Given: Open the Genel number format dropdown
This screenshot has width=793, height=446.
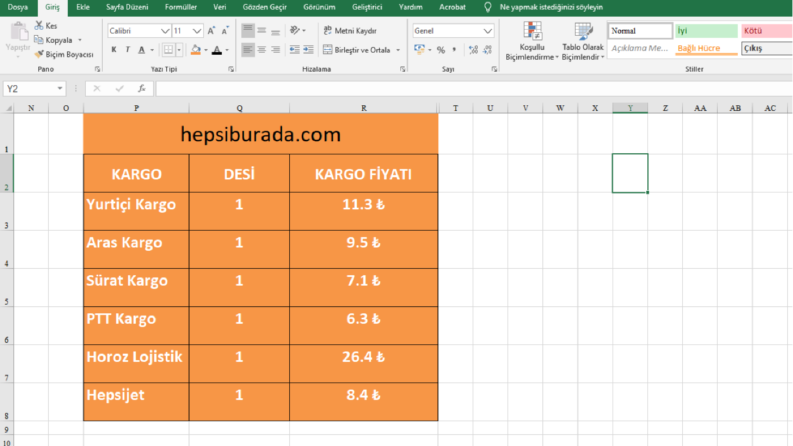Looking at the screenshot, I should tap(488, 31).
